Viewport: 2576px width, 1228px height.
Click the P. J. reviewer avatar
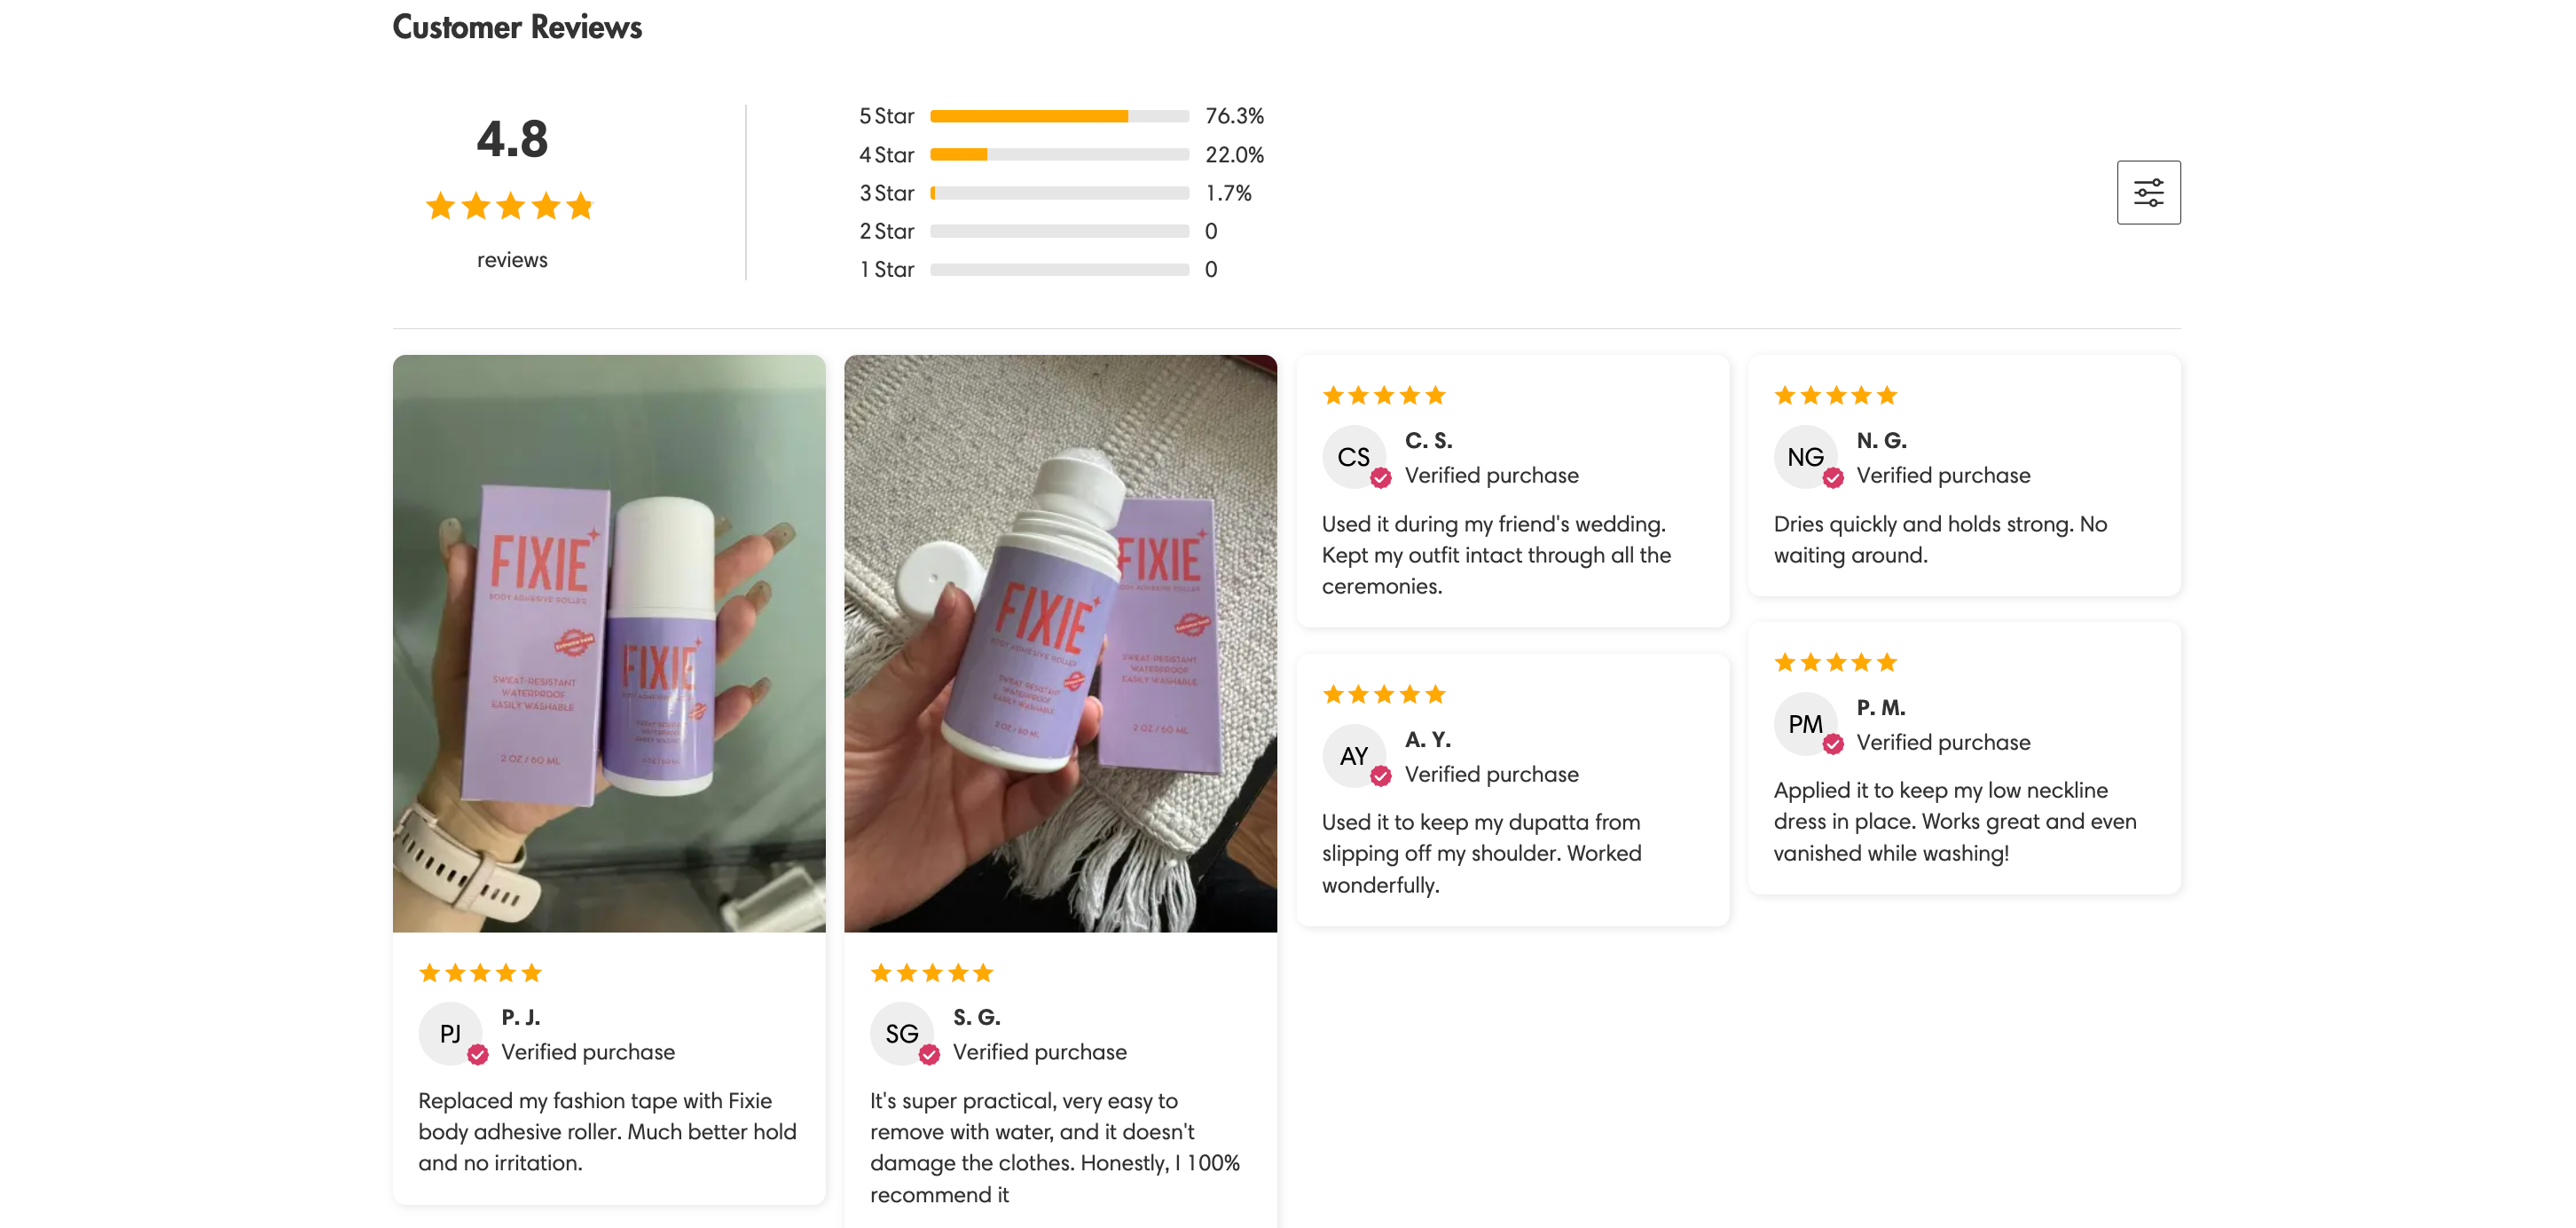(450, 1034)
